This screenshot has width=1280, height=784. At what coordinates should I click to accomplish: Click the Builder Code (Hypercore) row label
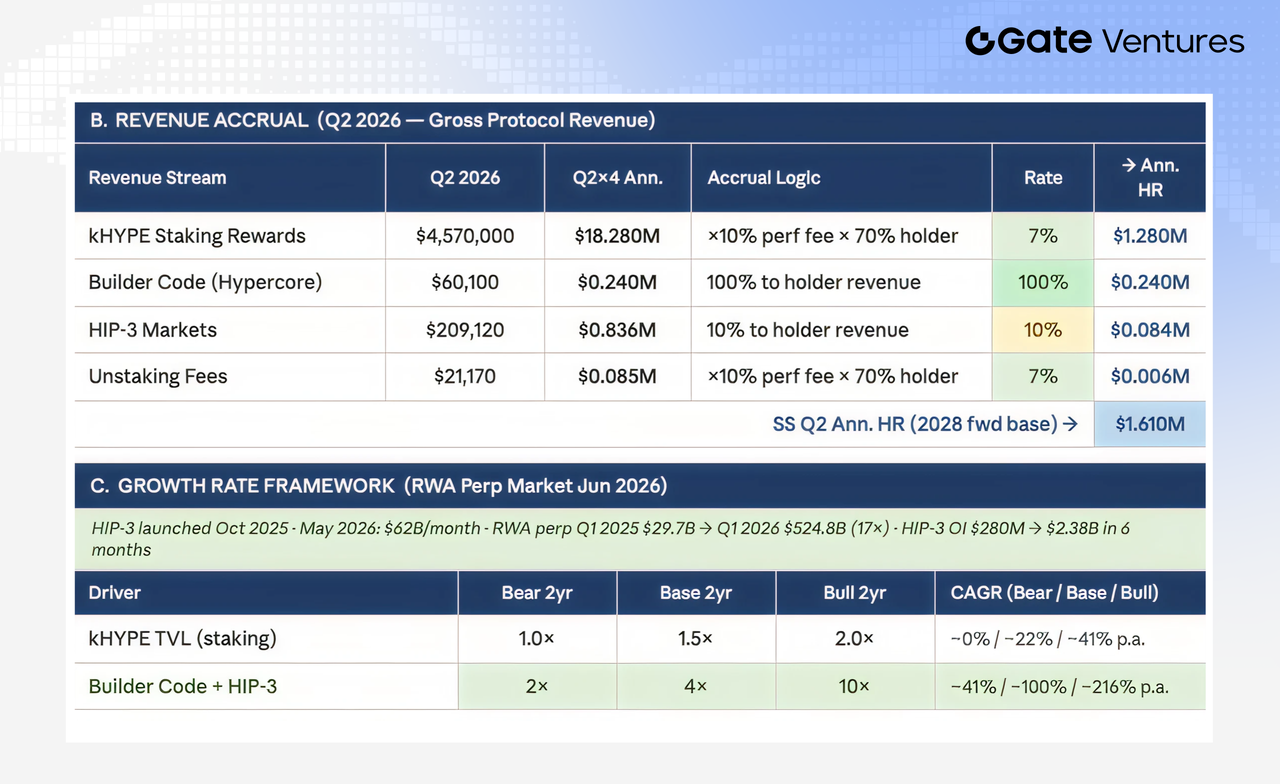tap(205, 282)
